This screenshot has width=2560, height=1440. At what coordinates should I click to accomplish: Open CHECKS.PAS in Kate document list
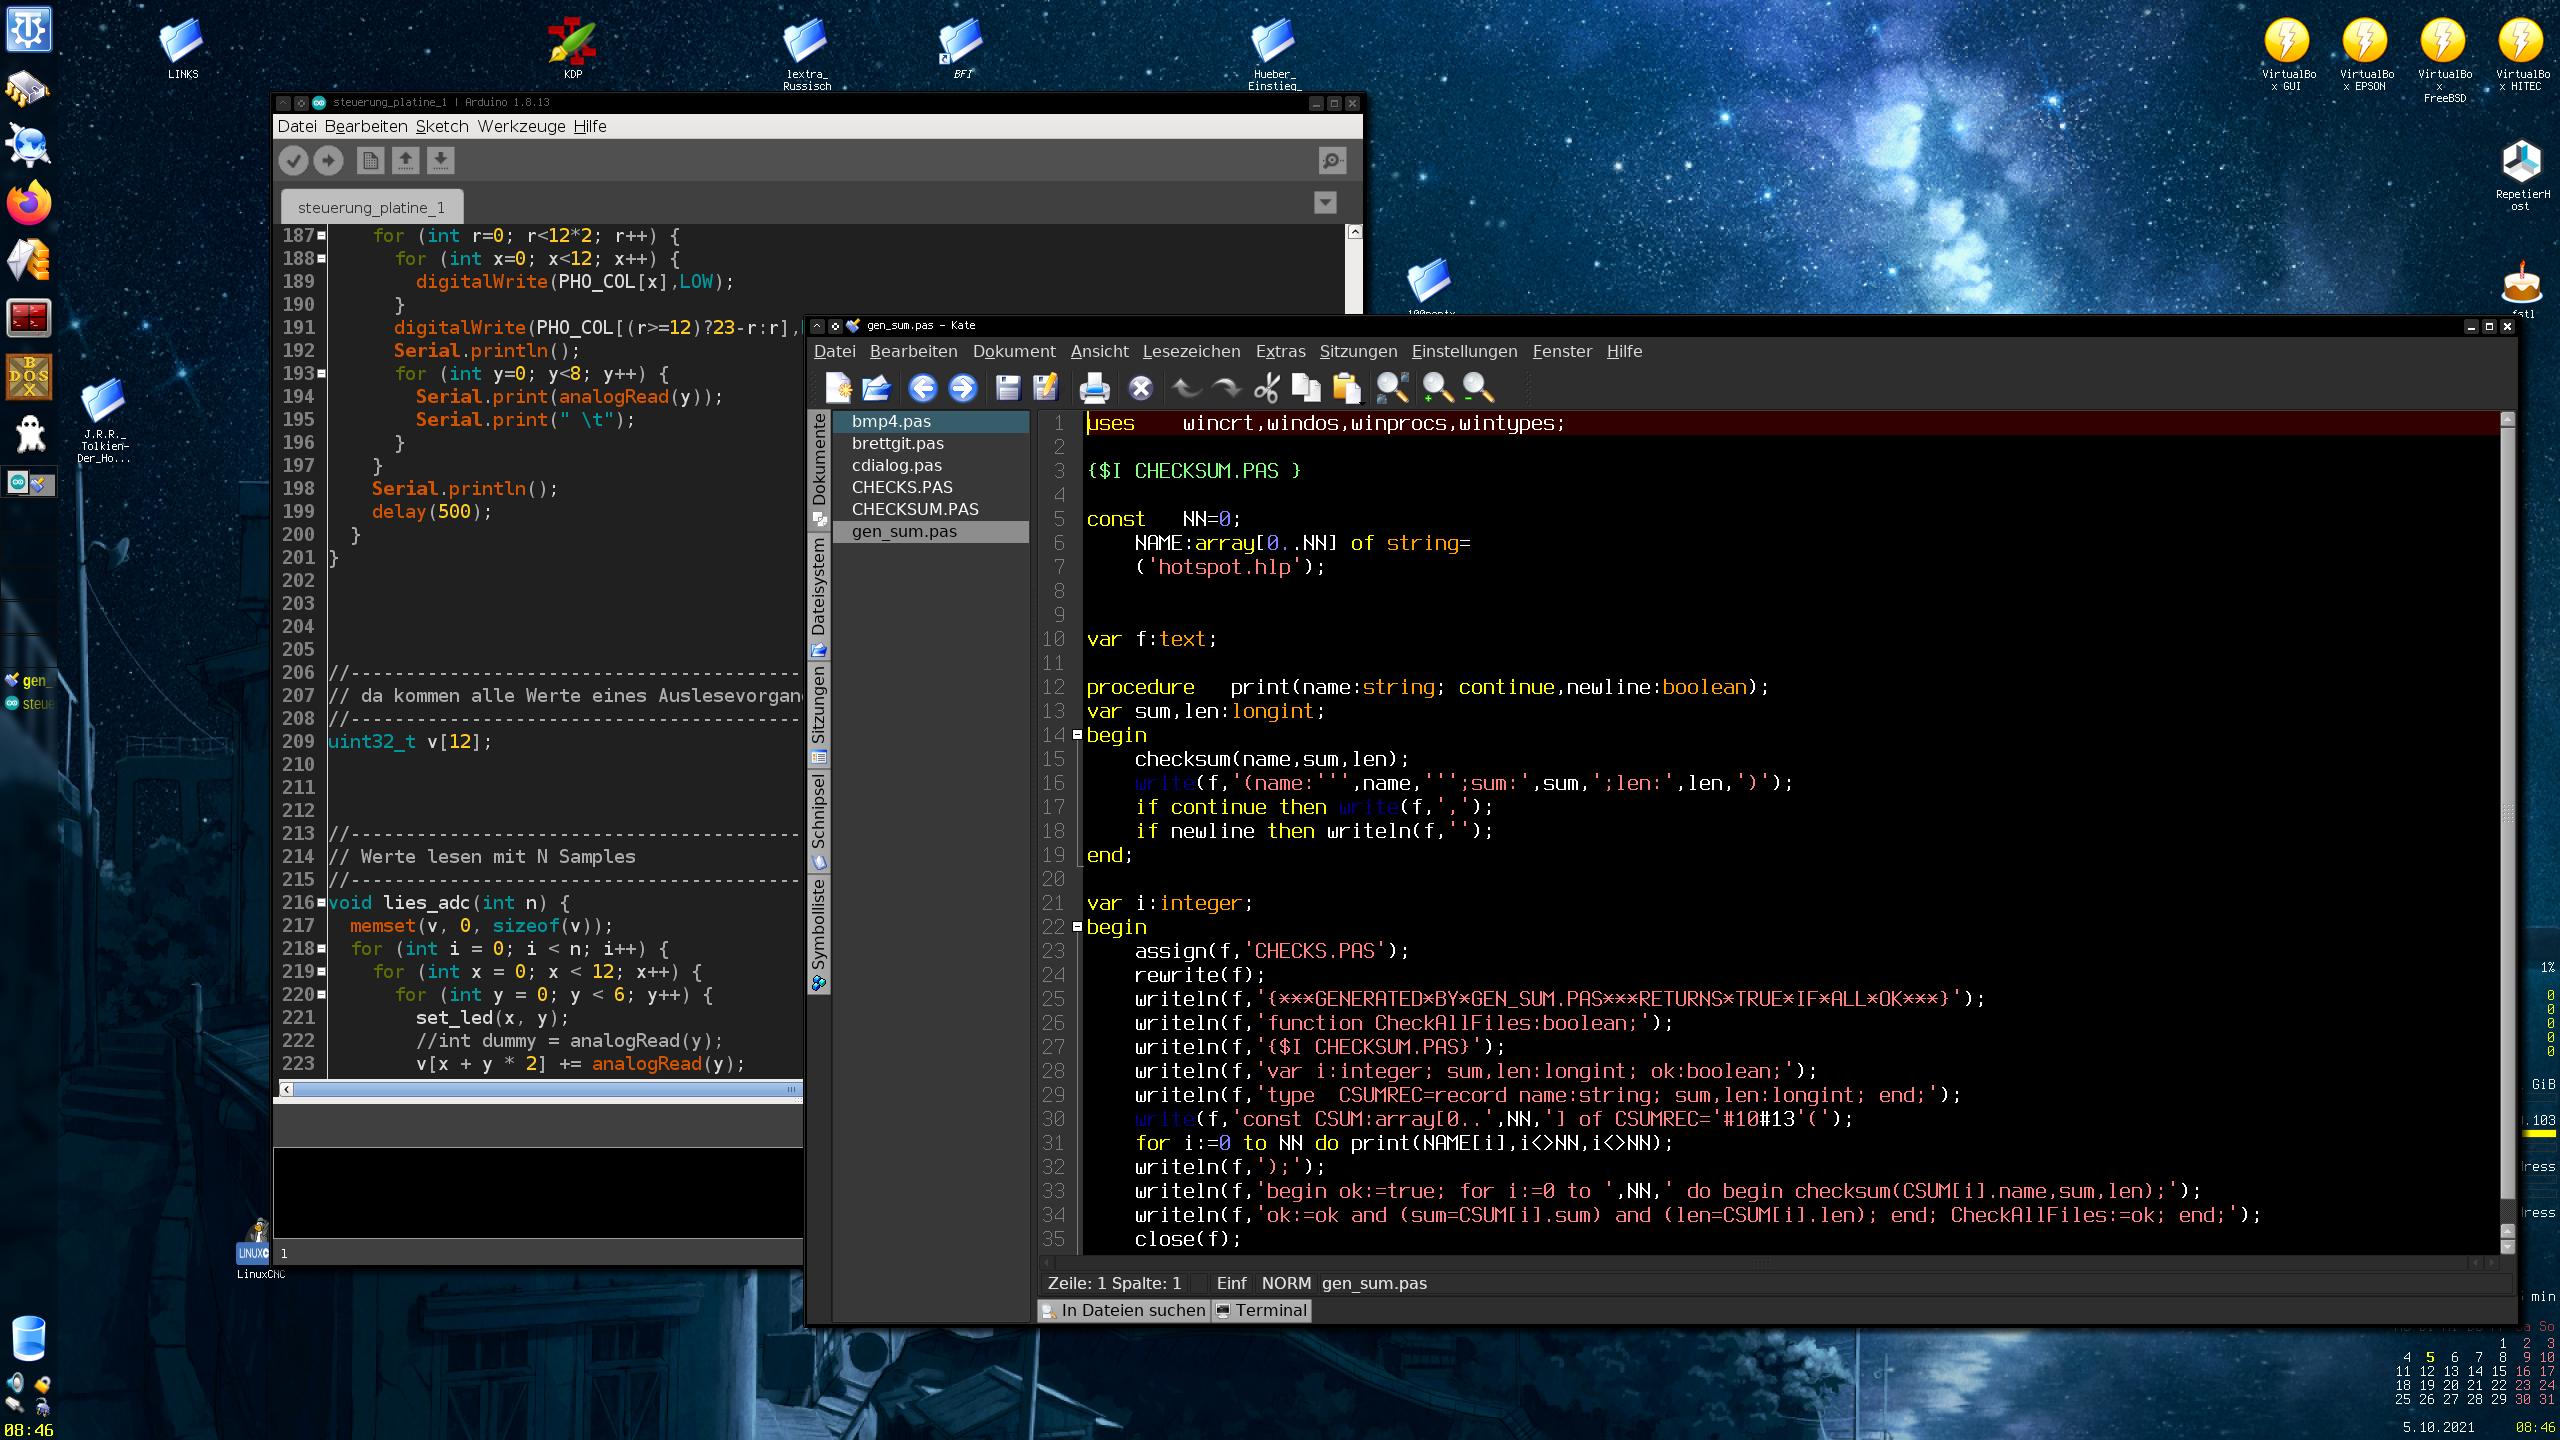pyautogui.click(x=931, y=488)
